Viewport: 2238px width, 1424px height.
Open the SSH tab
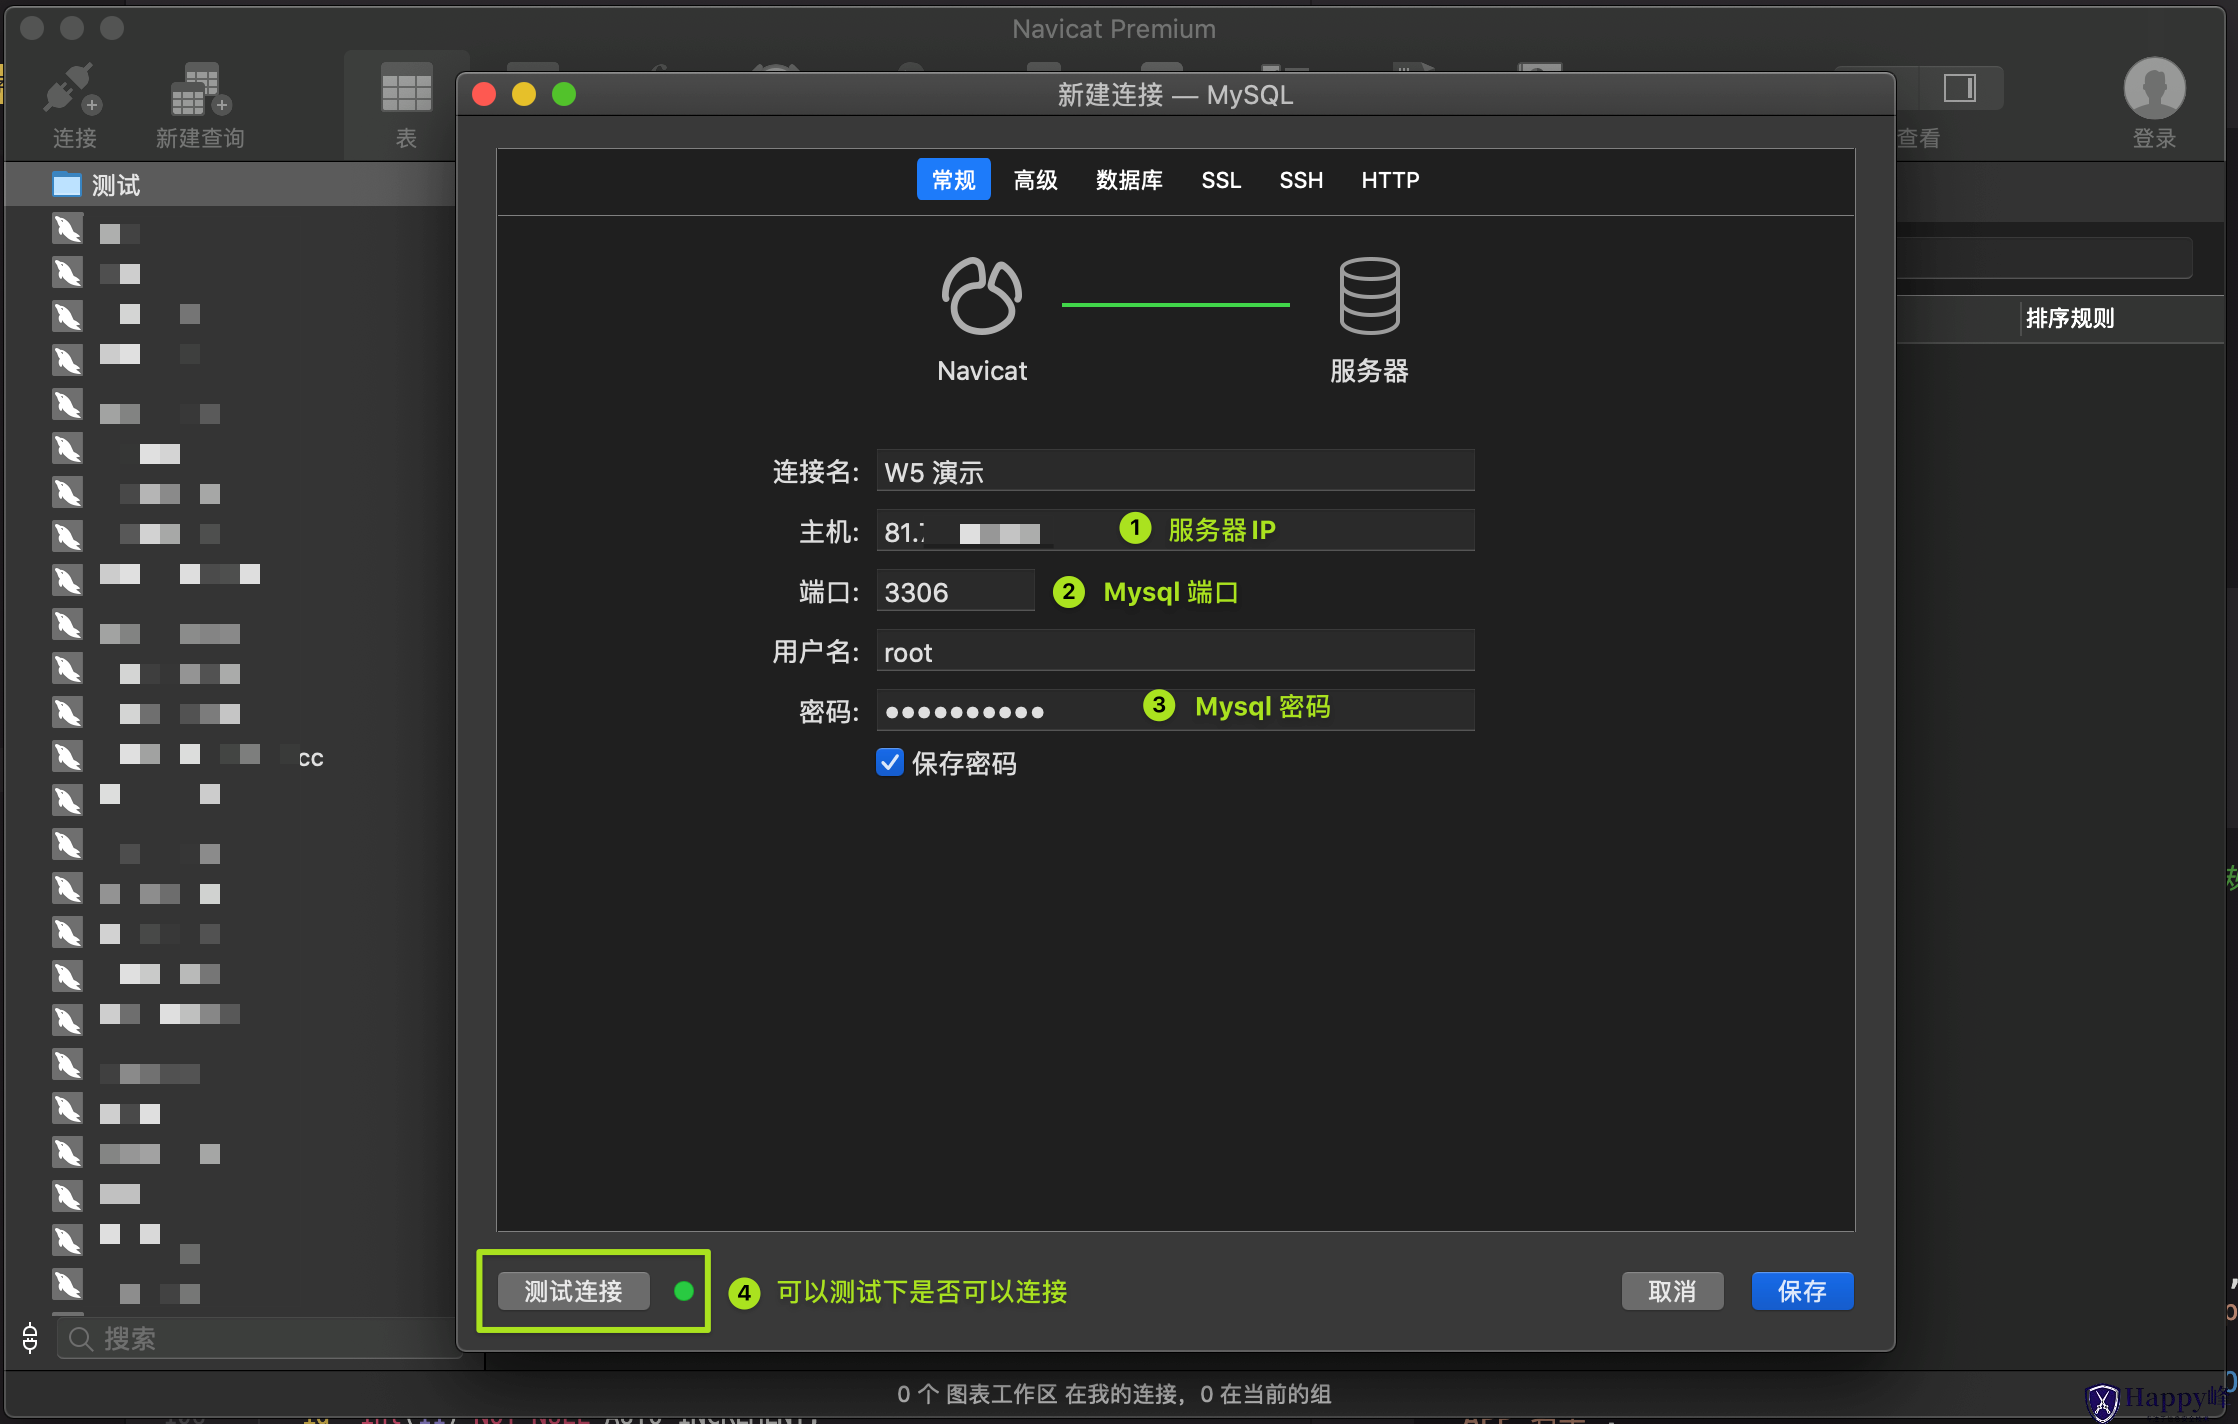tap(1301, 180)
